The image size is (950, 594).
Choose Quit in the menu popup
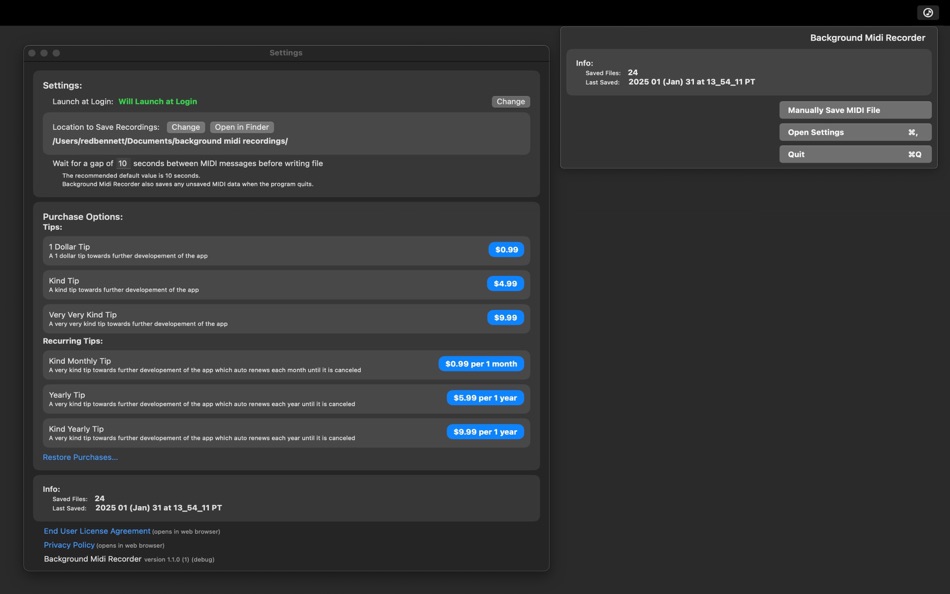tap(855, 155)
